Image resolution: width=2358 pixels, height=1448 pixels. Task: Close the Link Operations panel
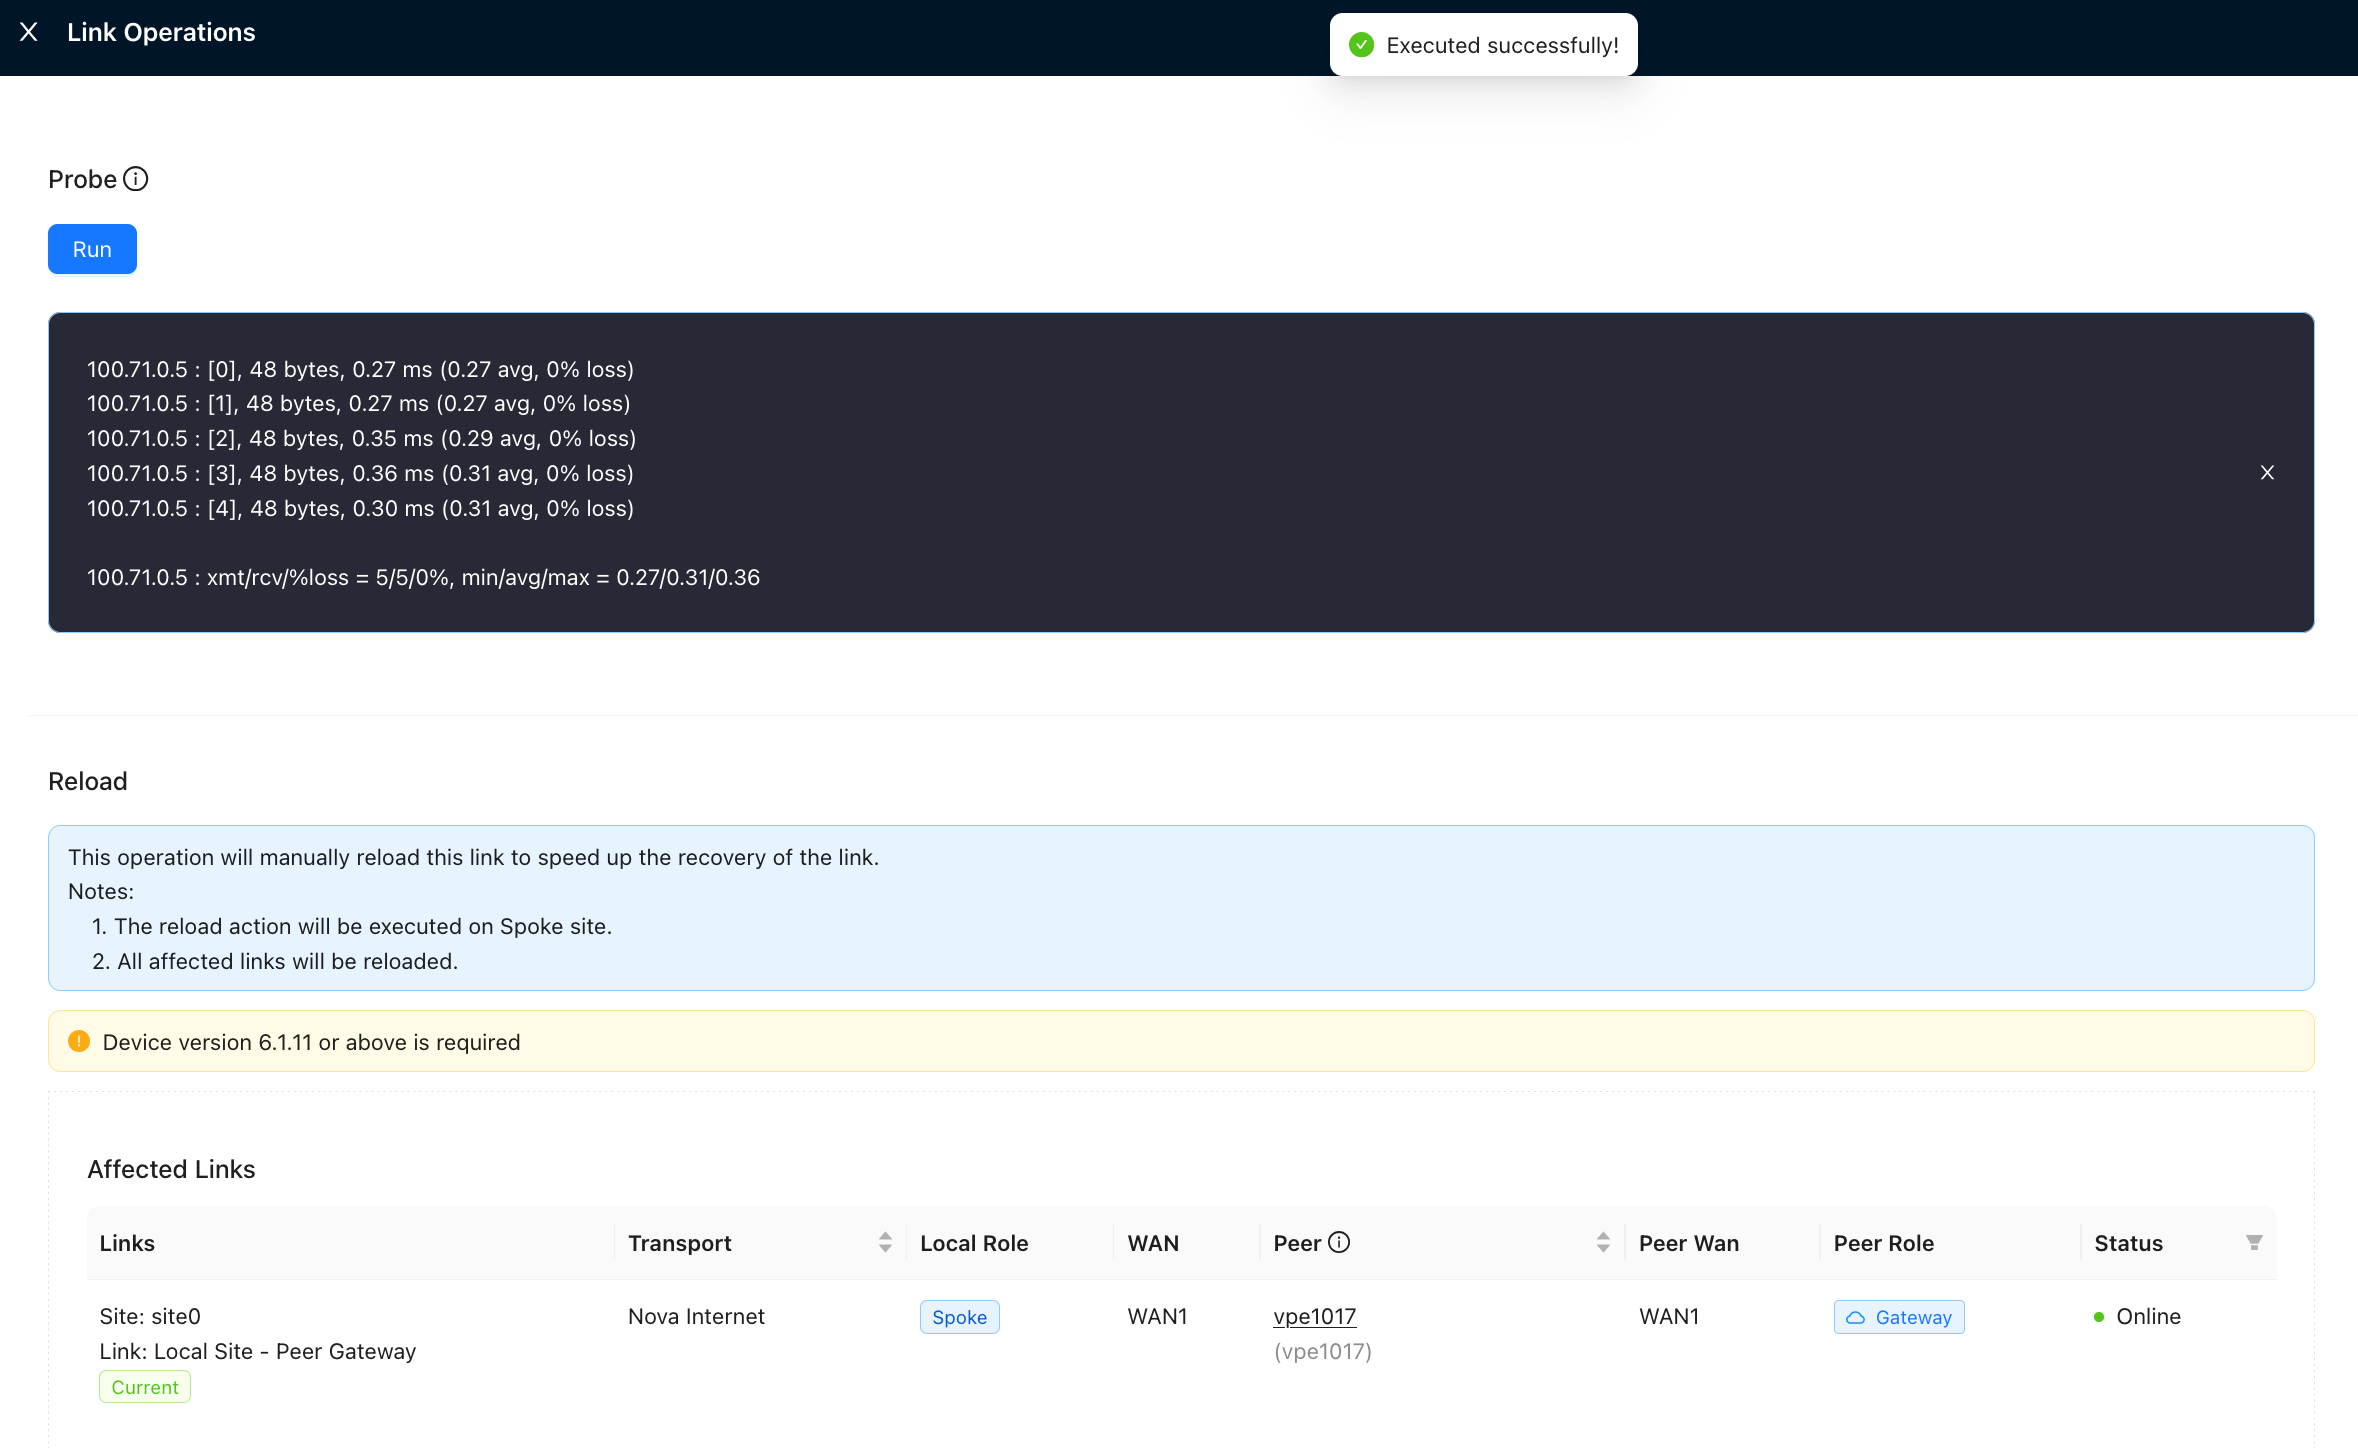click(x=29, y=32)
